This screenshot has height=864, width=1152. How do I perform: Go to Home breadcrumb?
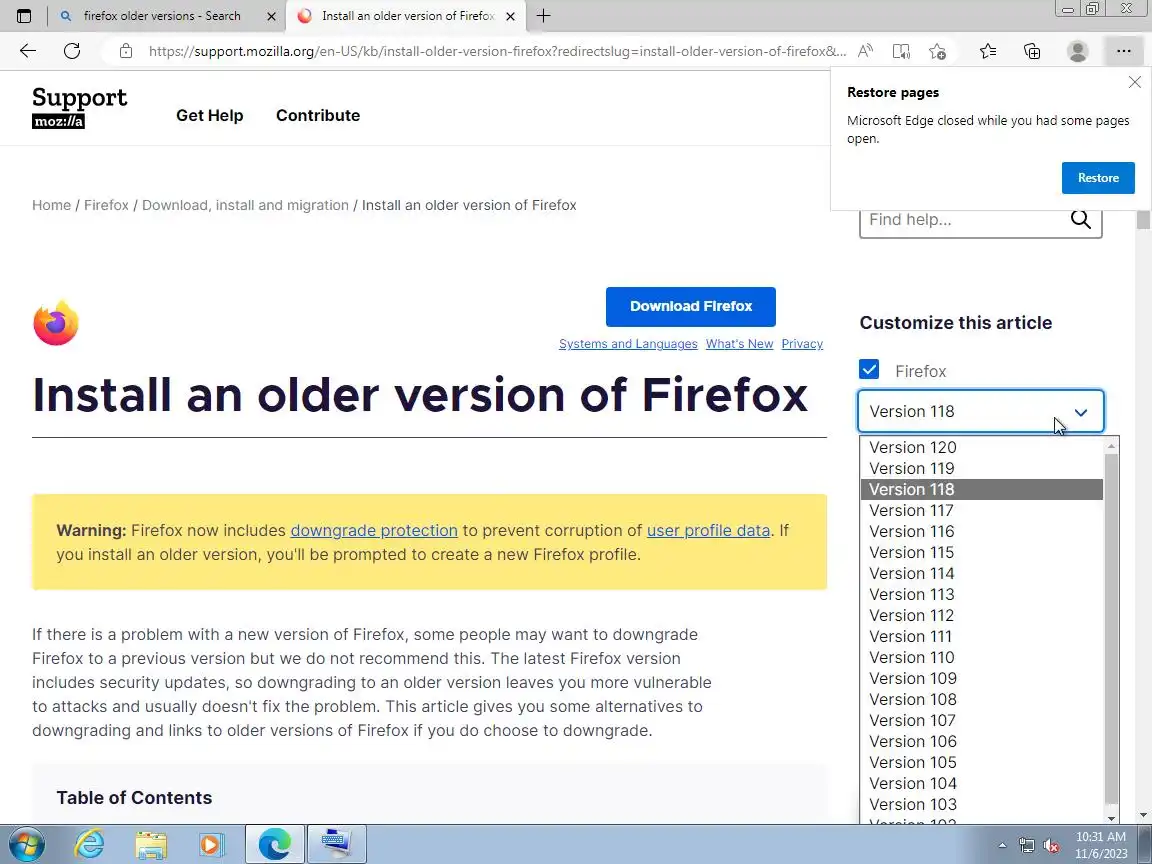[51, 205]
